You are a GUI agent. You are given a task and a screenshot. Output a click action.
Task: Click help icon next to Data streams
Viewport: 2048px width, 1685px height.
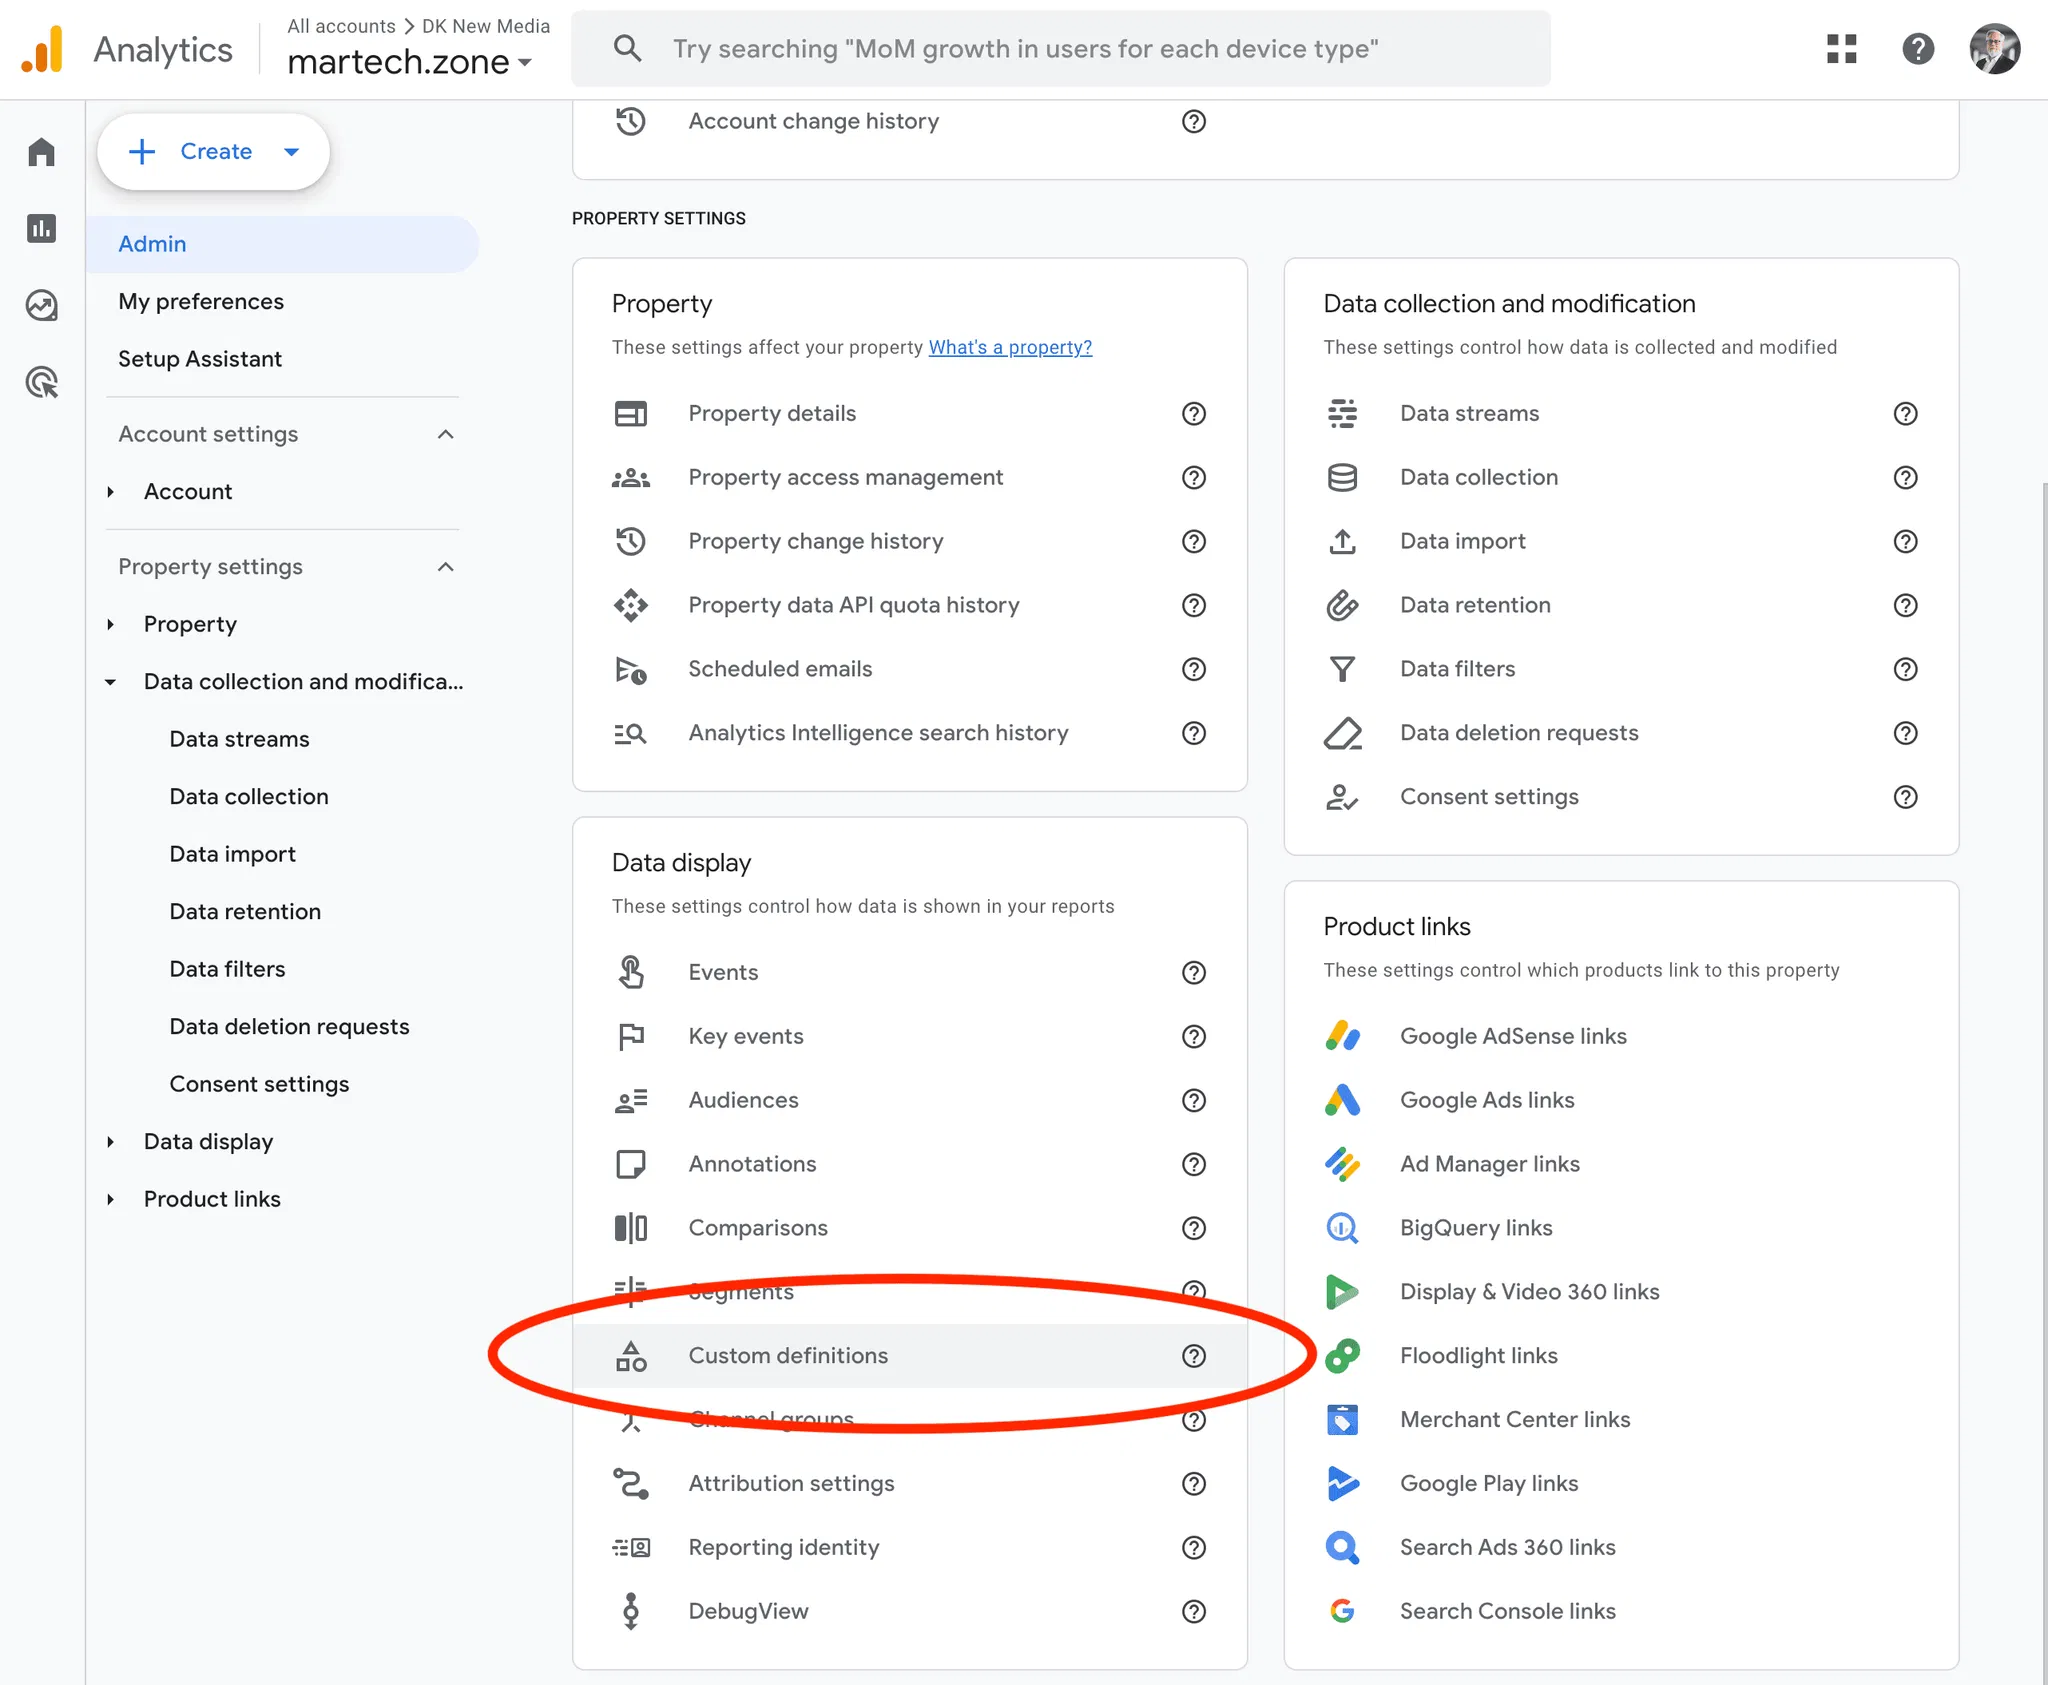[1905, 413]
